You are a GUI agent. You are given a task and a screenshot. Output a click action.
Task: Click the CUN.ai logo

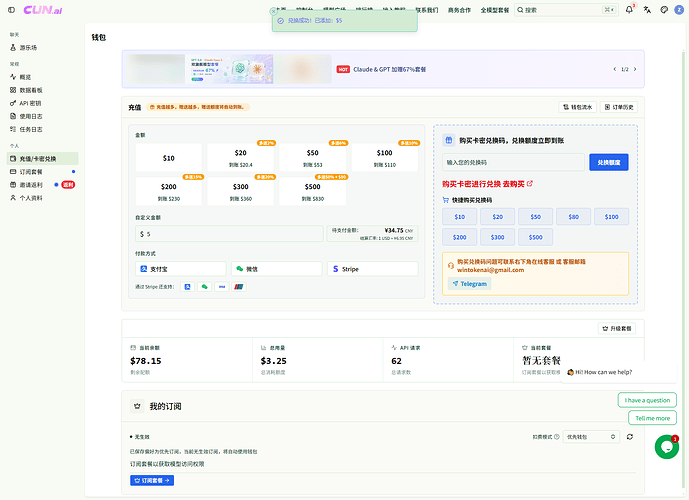click(x=43, y=10)
